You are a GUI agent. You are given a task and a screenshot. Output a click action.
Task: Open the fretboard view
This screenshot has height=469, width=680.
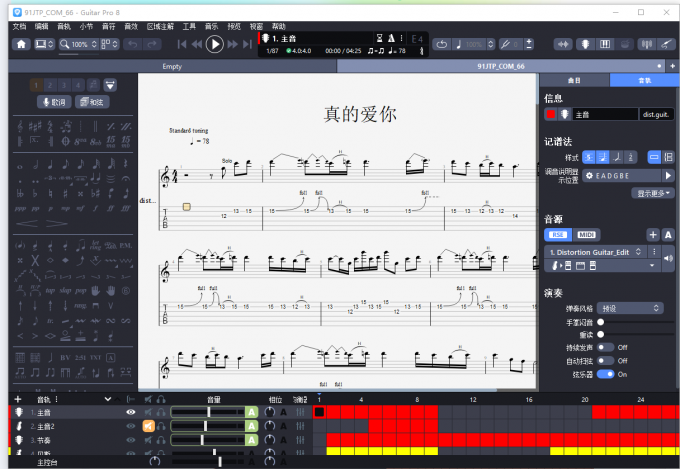(x=585, y=44)
